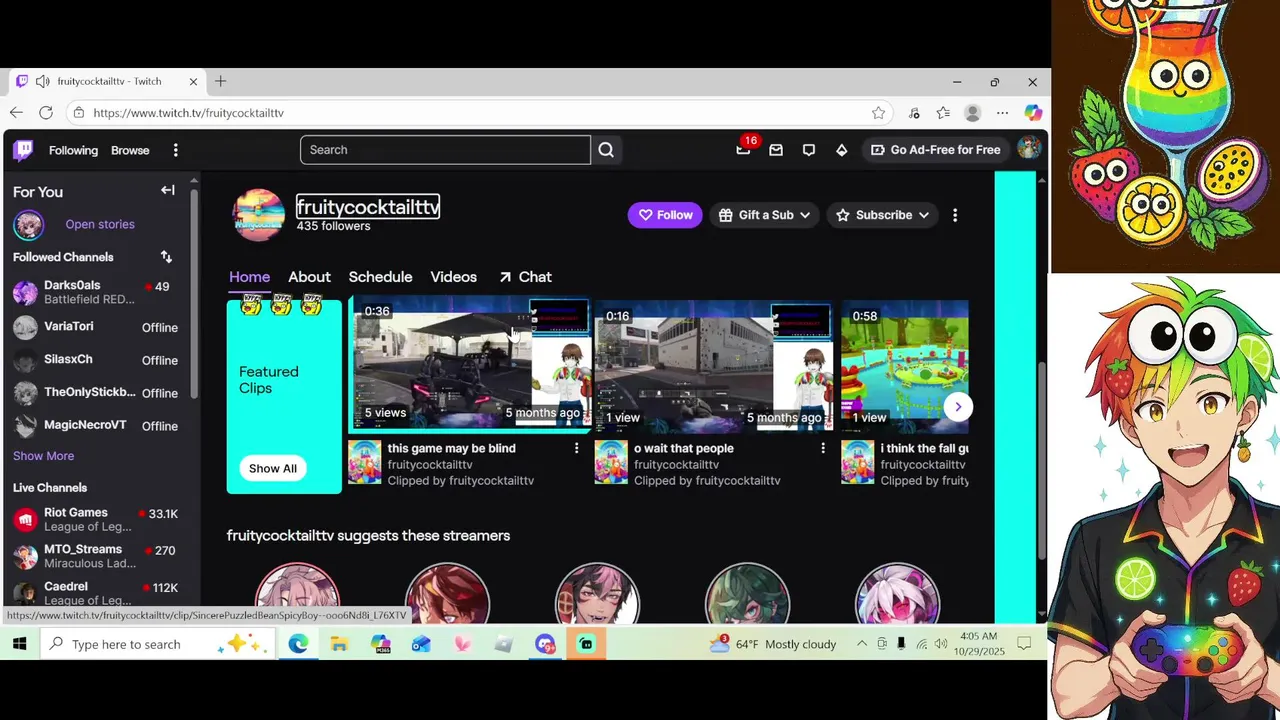Switch to the Schedule tab

coord(380,277)
